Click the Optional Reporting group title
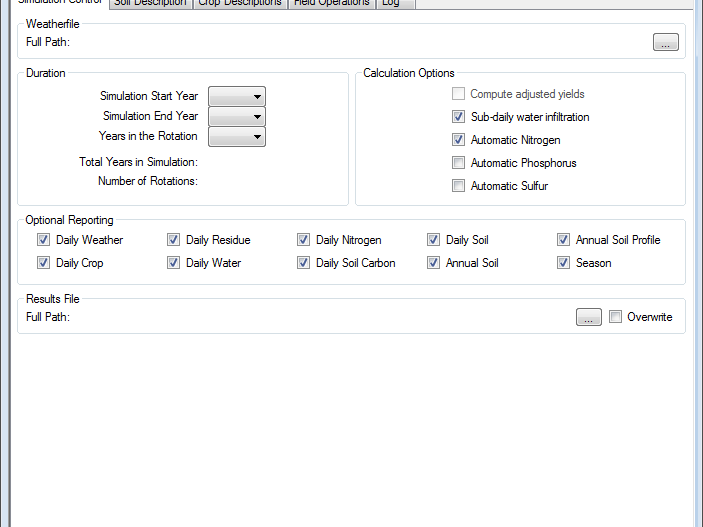This screenshot has width=703, height=527. coord(69,220)
